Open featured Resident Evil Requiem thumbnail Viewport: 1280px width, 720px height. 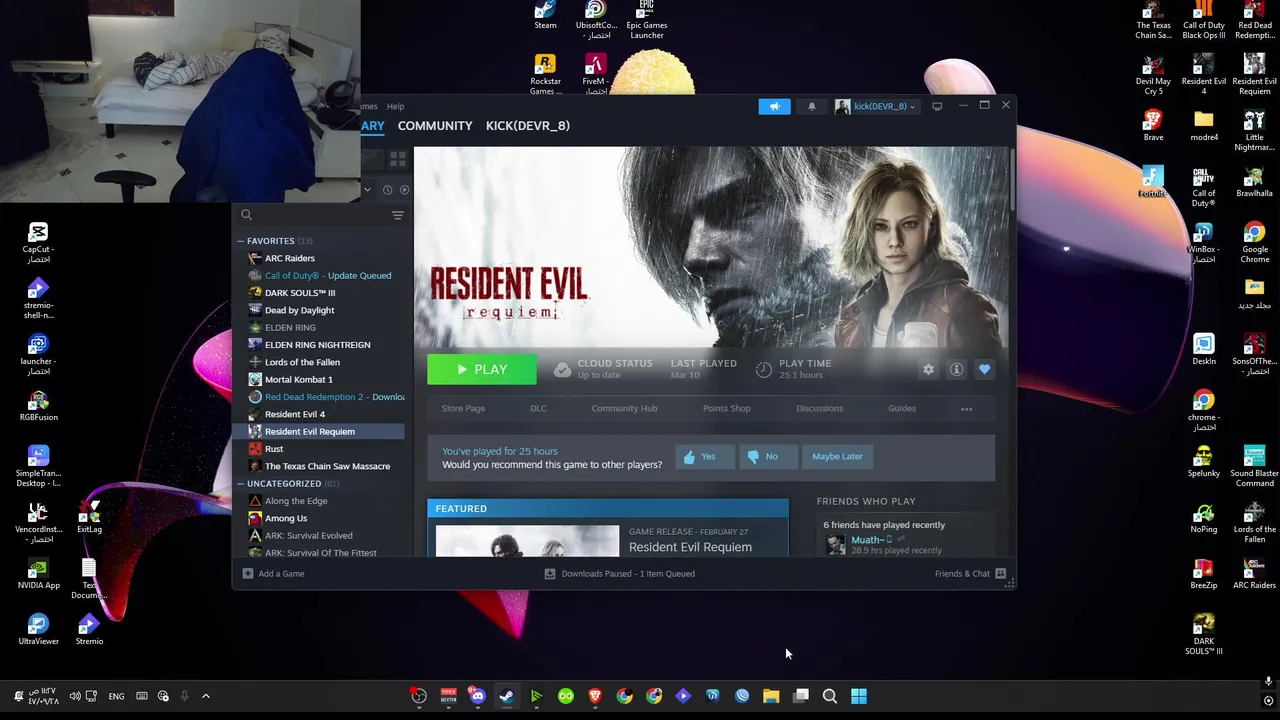527,541
